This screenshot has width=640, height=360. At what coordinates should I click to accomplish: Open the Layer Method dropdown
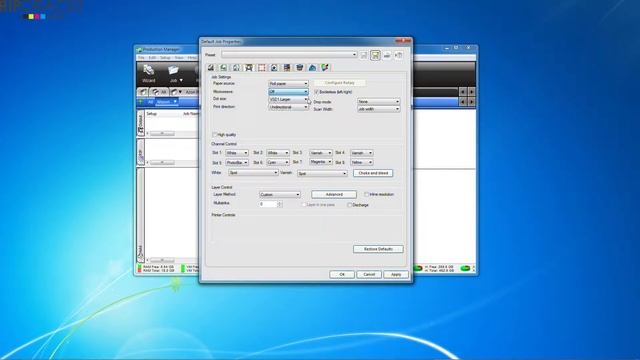280,195
